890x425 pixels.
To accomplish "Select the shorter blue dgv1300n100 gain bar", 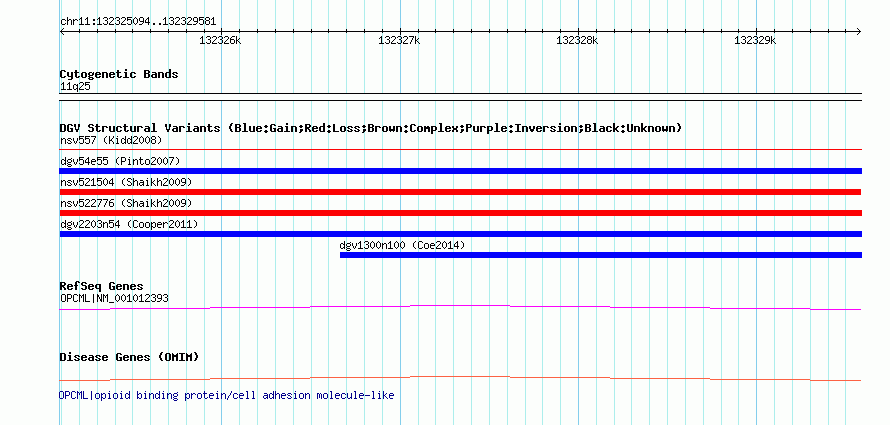I will point(601,255).
